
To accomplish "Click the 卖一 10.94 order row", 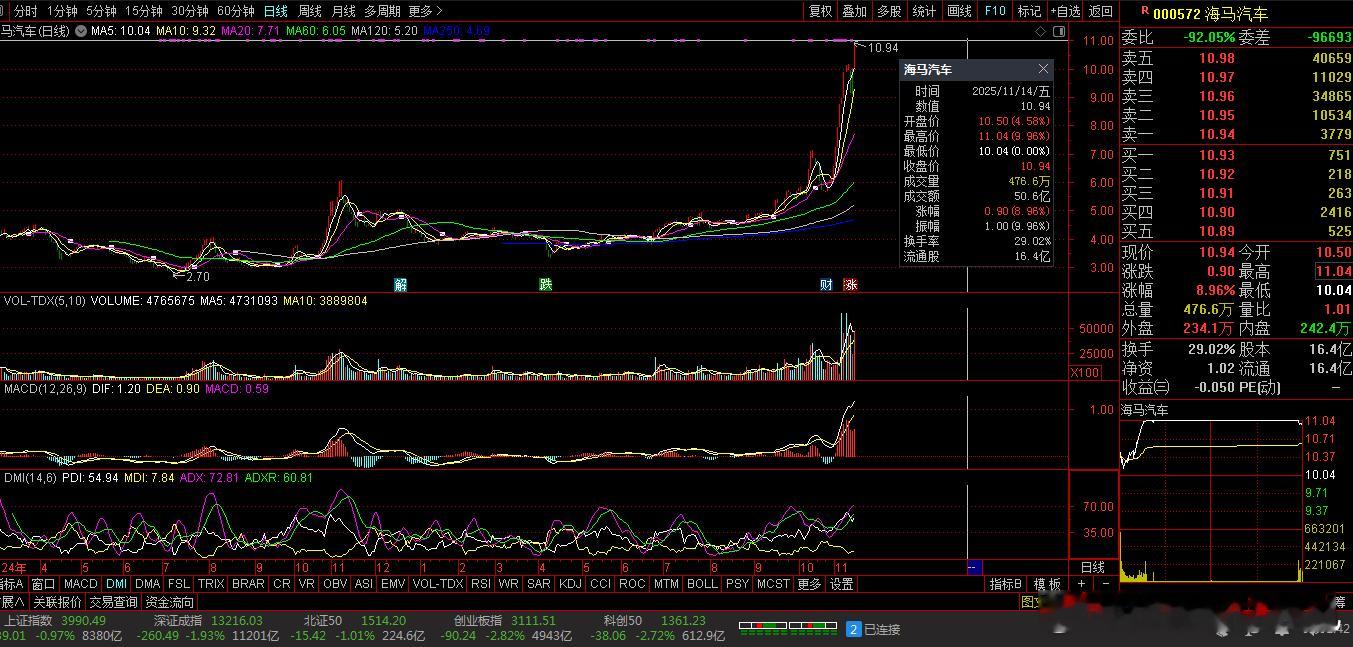I will pos(1236,134).
